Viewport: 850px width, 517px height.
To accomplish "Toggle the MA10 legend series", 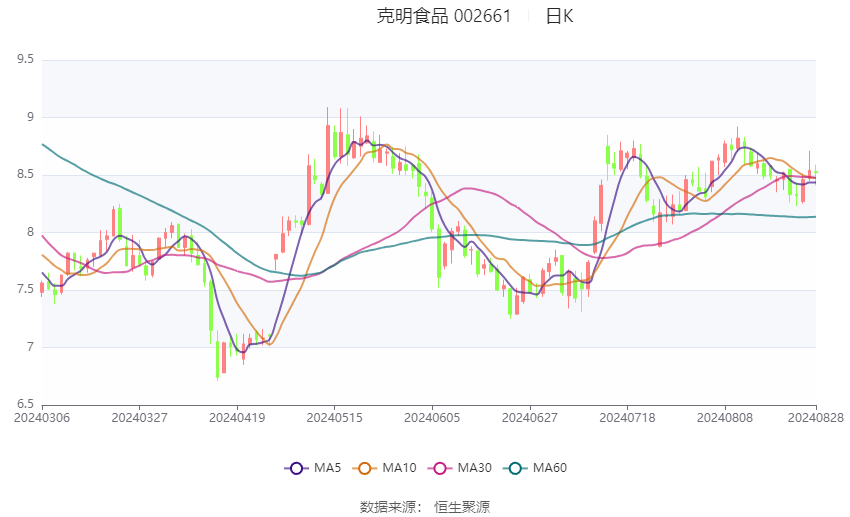I will pyautogui.click(x=384, y=468).
